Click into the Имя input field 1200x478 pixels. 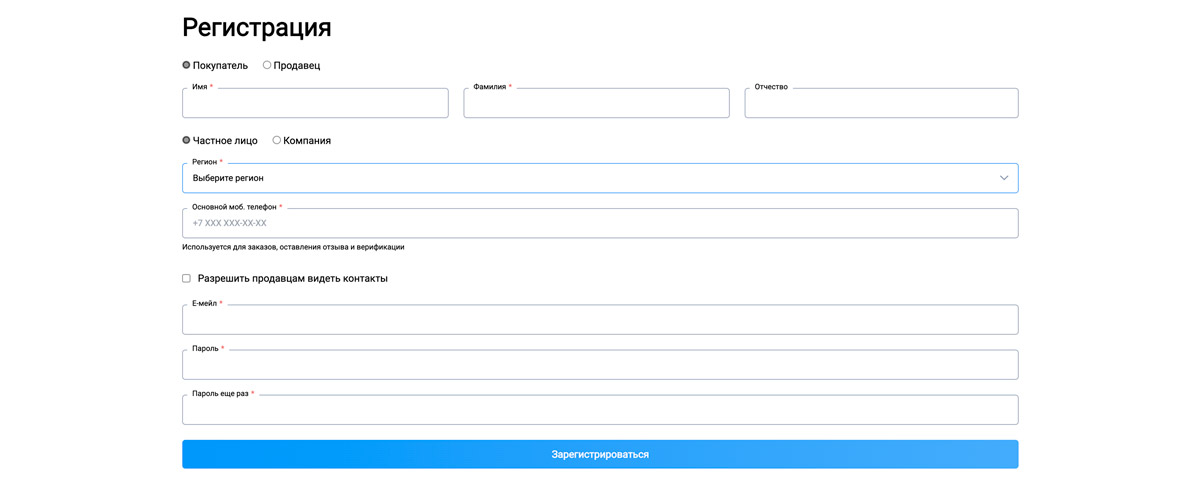pyautogui.click(x=315, y=104)
